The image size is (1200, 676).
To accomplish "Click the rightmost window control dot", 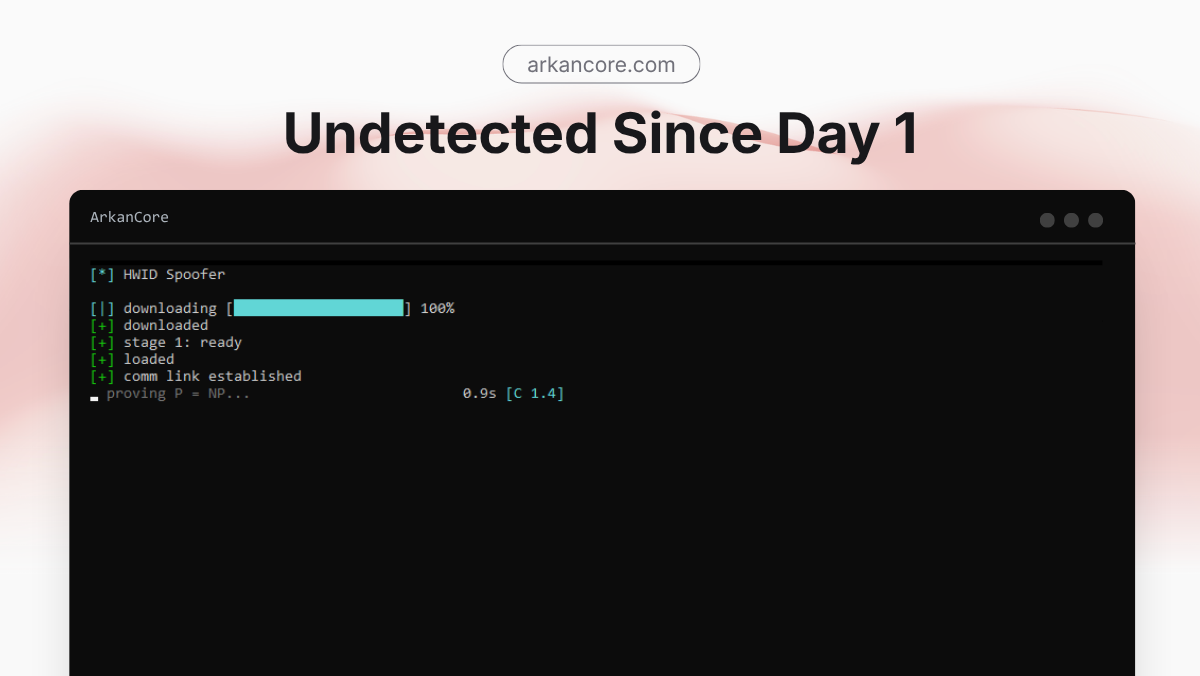I will [1095, 220].
